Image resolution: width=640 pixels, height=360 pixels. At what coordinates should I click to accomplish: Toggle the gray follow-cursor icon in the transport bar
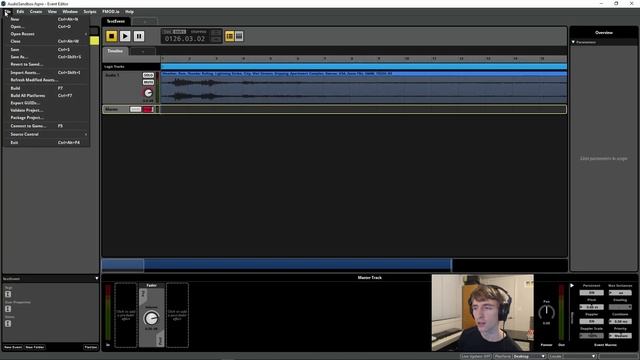[239, 36]
